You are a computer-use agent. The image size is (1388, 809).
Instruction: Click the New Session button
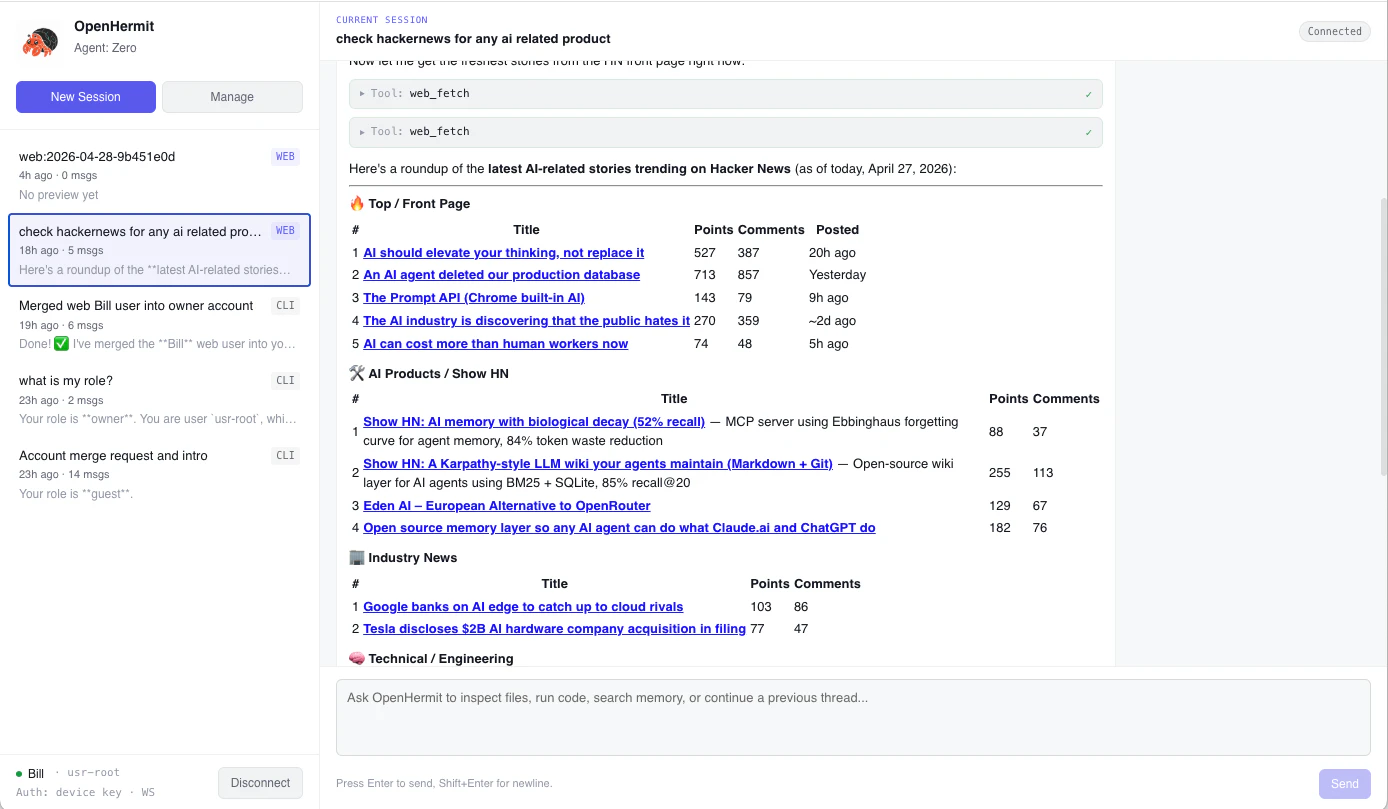tap(85, 96)
